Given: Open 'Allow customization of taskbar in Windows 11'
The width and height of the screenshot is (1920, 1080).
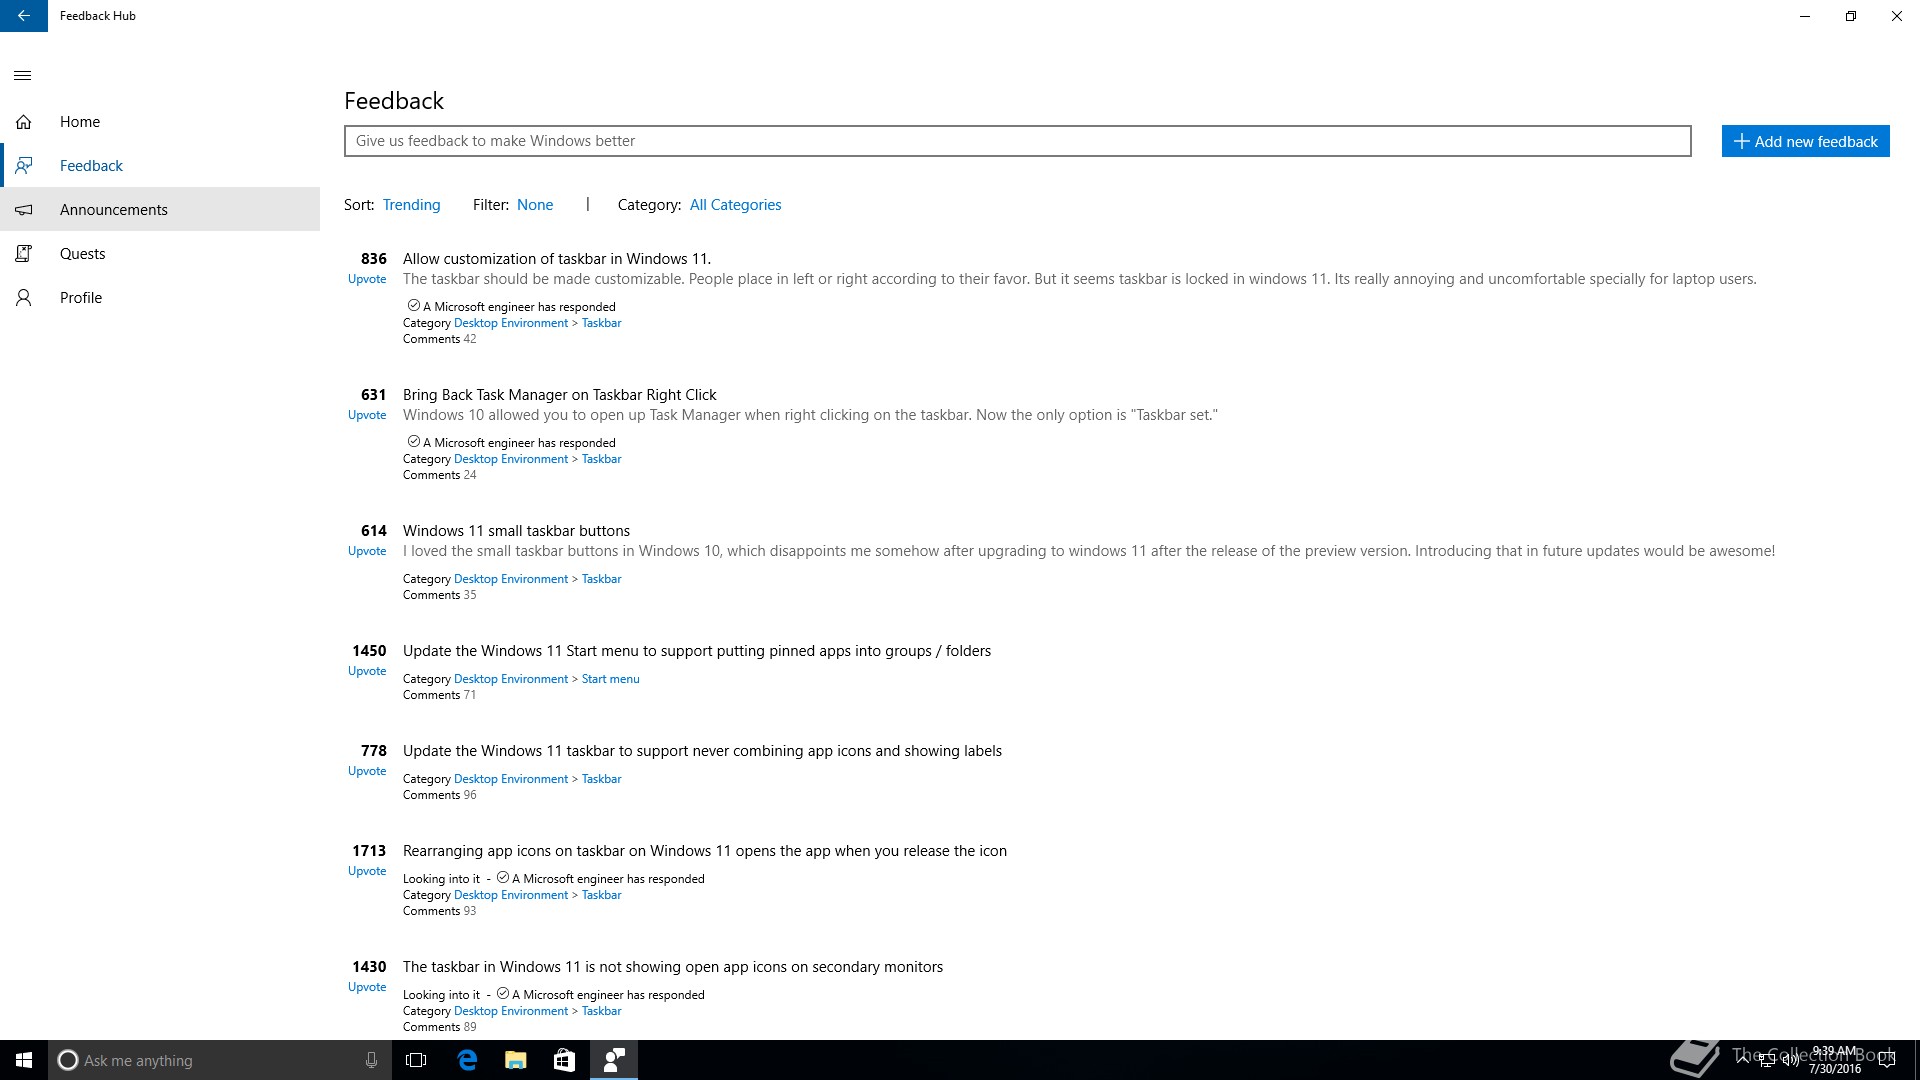Looking at the screenshot, I should click(557, 259).
